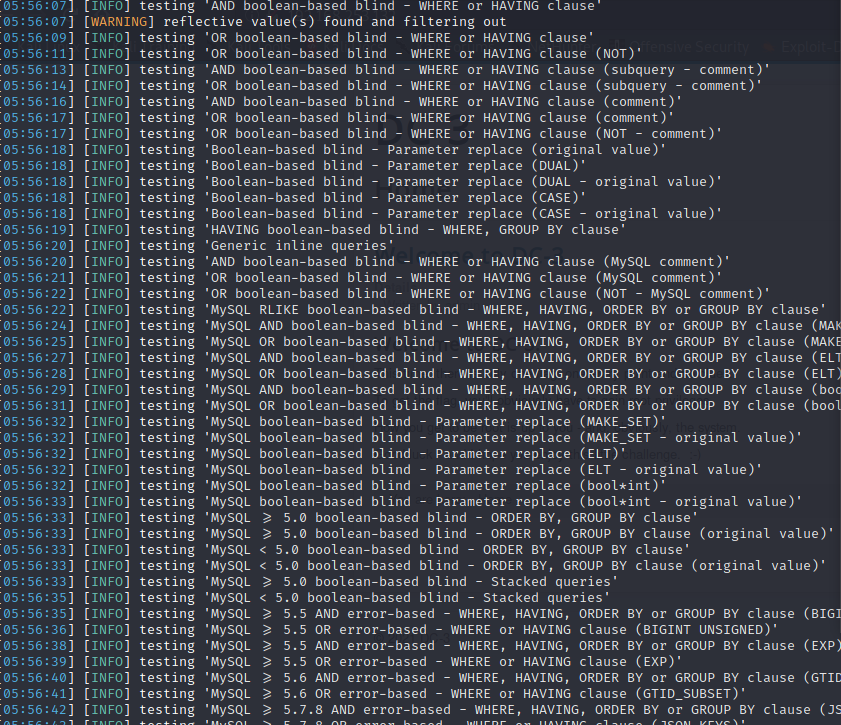Click MySQL Parameter replace '(MAKE_SET - original value)' line
This screenshot has height=725, width=841.
(401, 438)
